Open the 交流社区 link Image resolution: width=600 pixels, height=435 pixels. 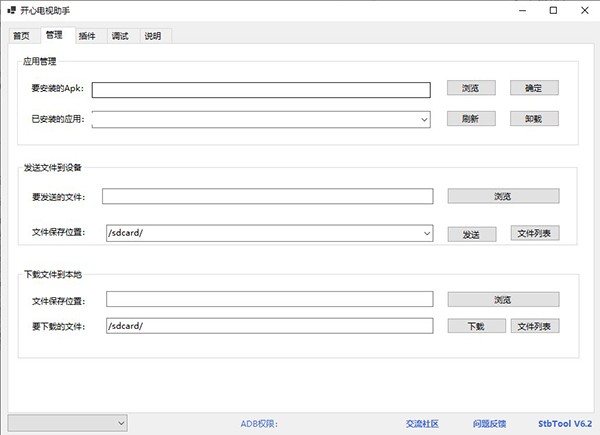tap(422, 424)
